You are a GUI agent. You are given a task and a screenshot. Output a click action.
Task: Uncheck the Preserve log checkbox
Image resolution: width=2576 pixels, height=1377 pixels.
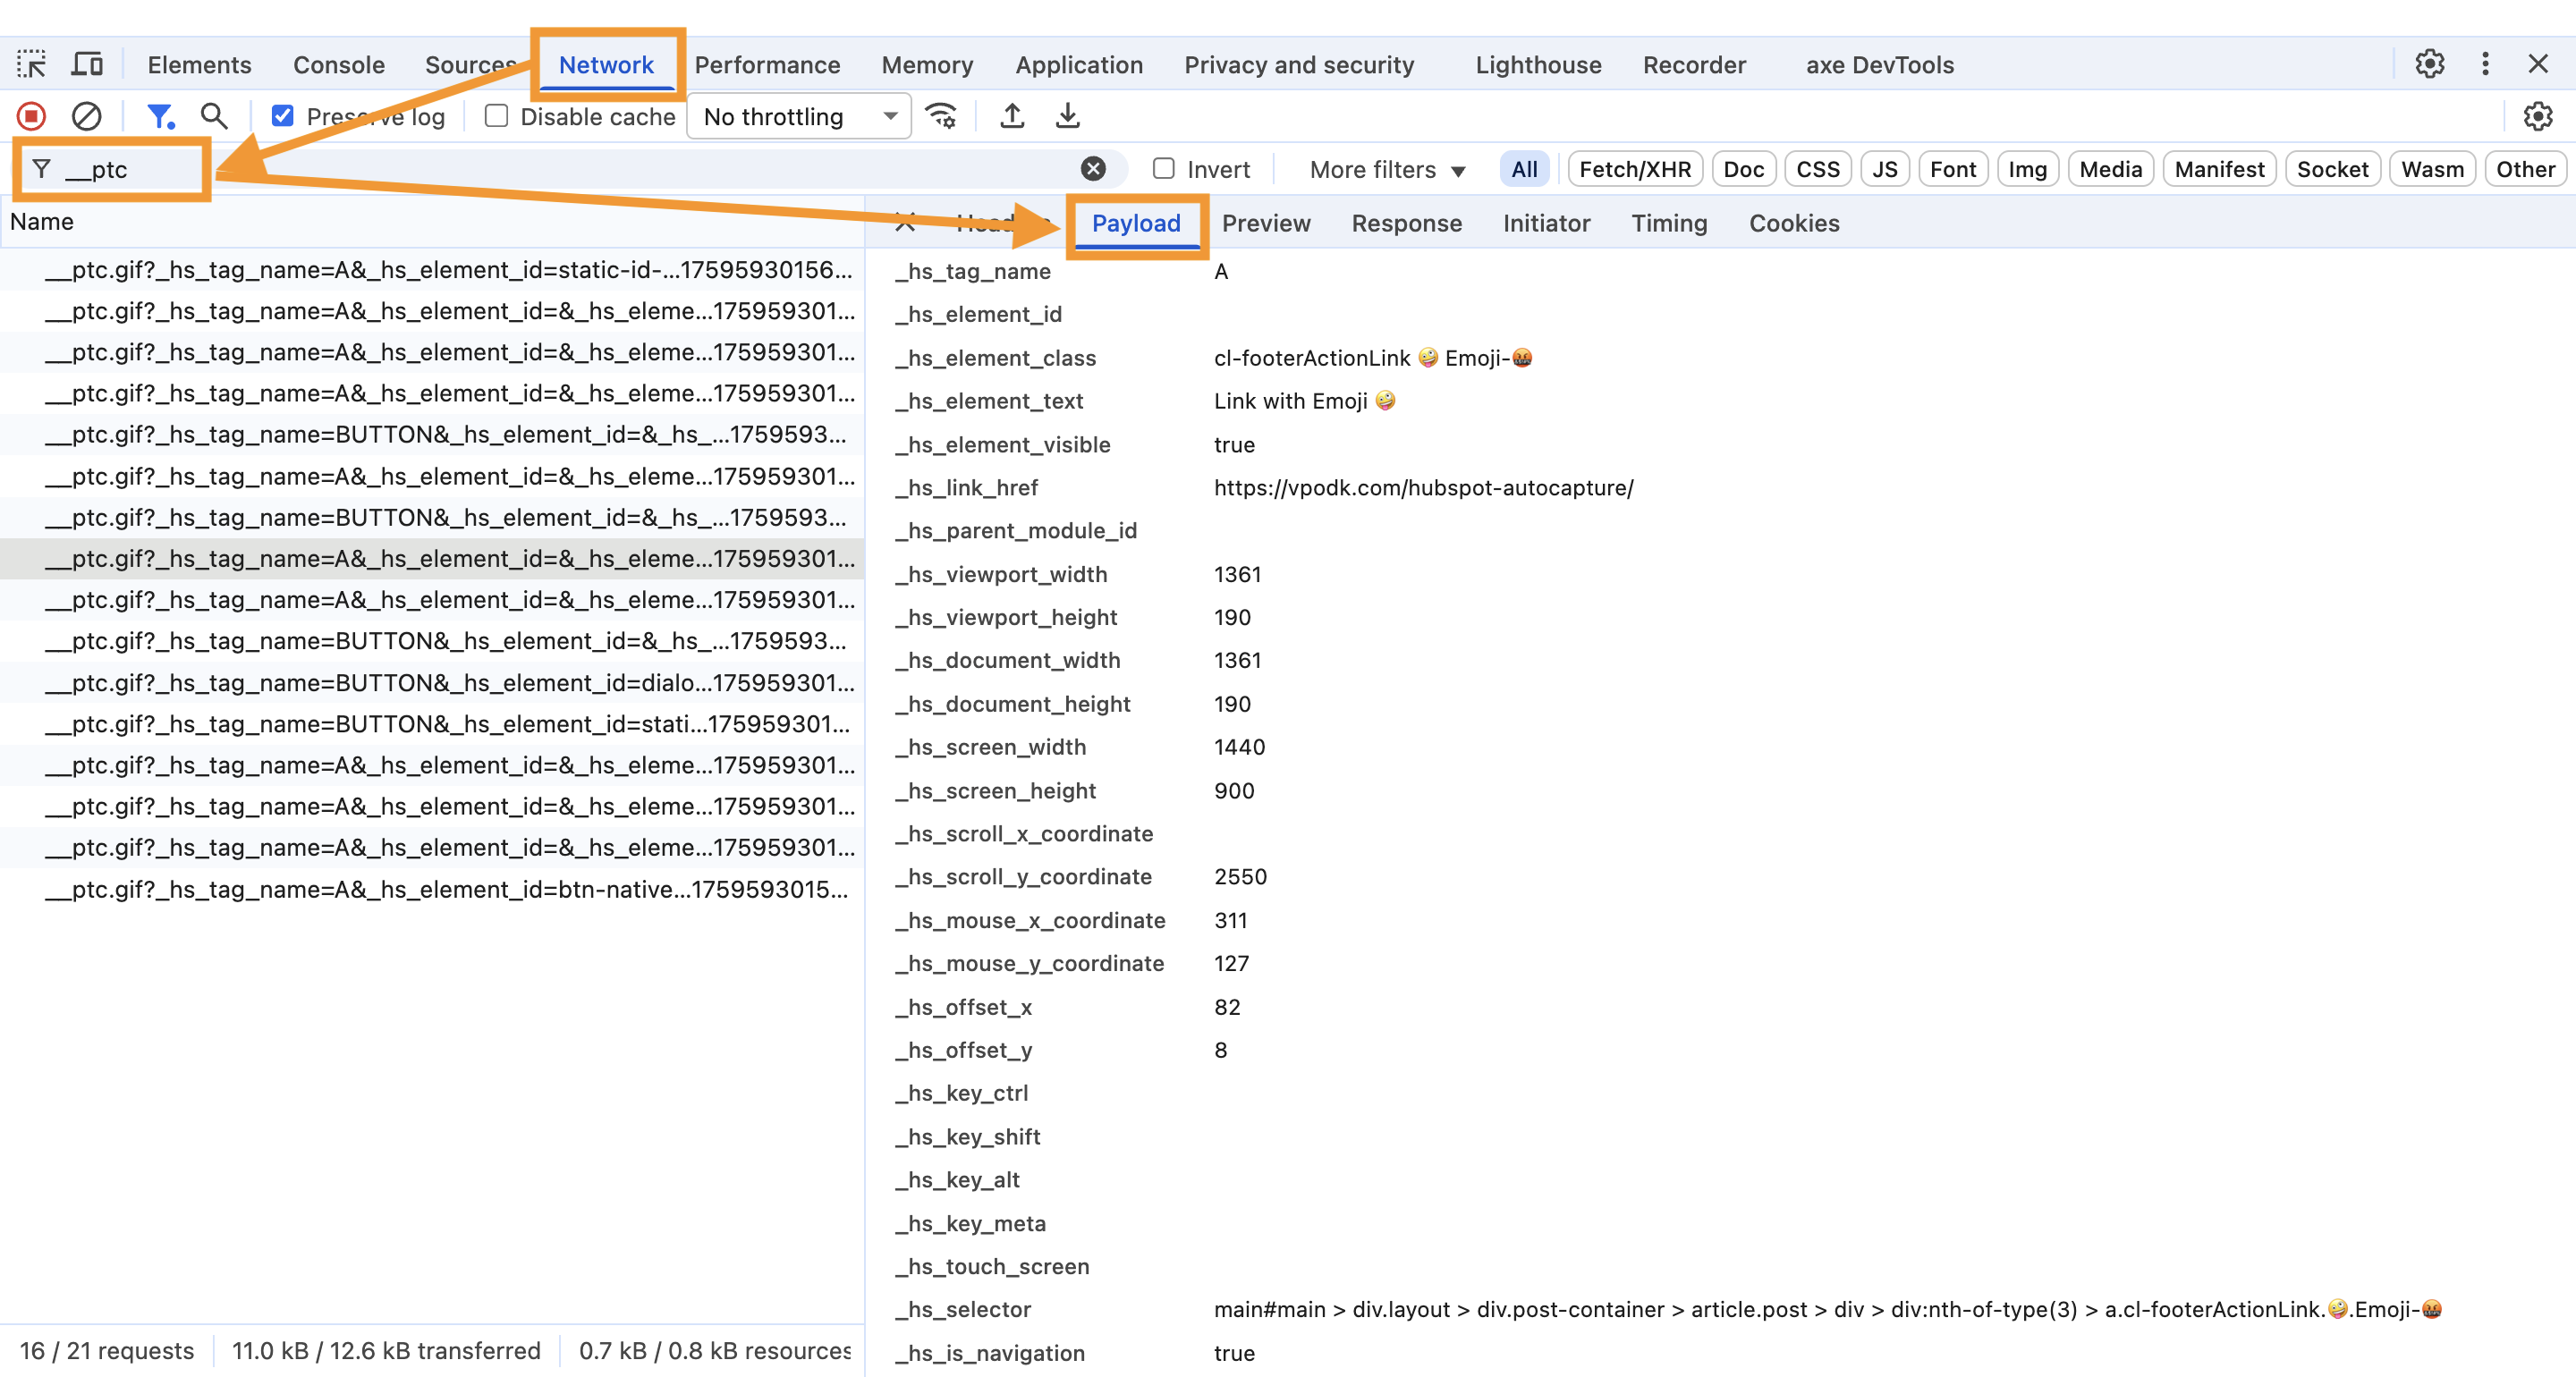pyautogui.click(x=283, y=116)
